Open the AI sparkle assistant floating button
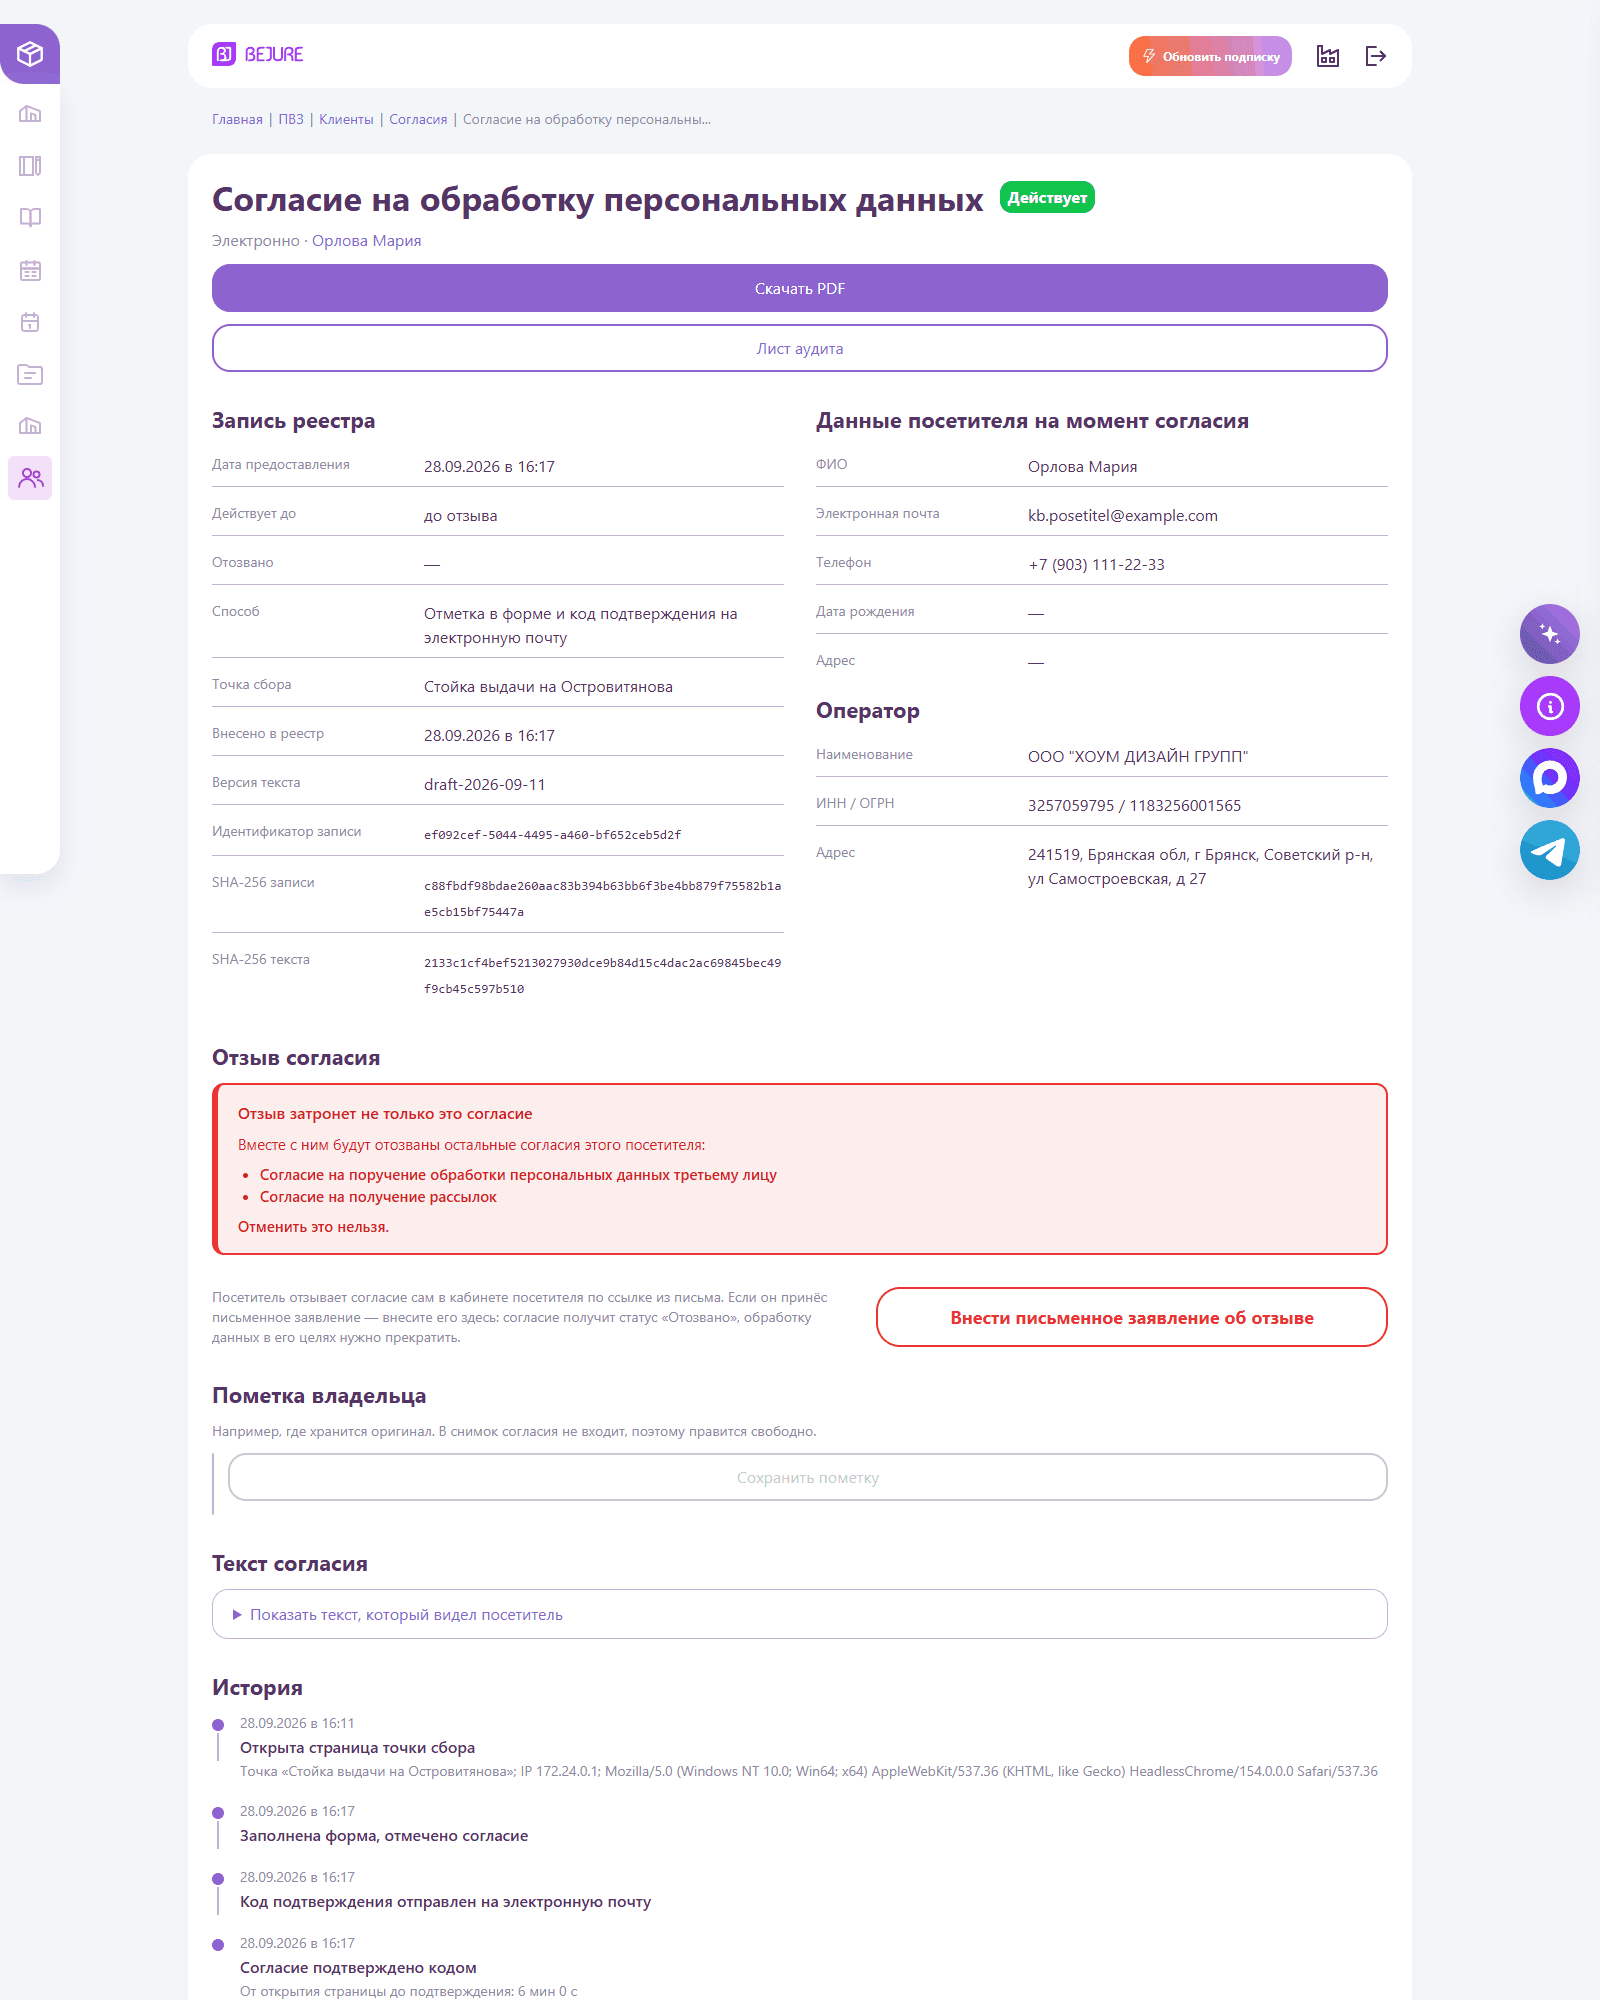This screenshot has width=1600, height=2000. pos(1550,634)
